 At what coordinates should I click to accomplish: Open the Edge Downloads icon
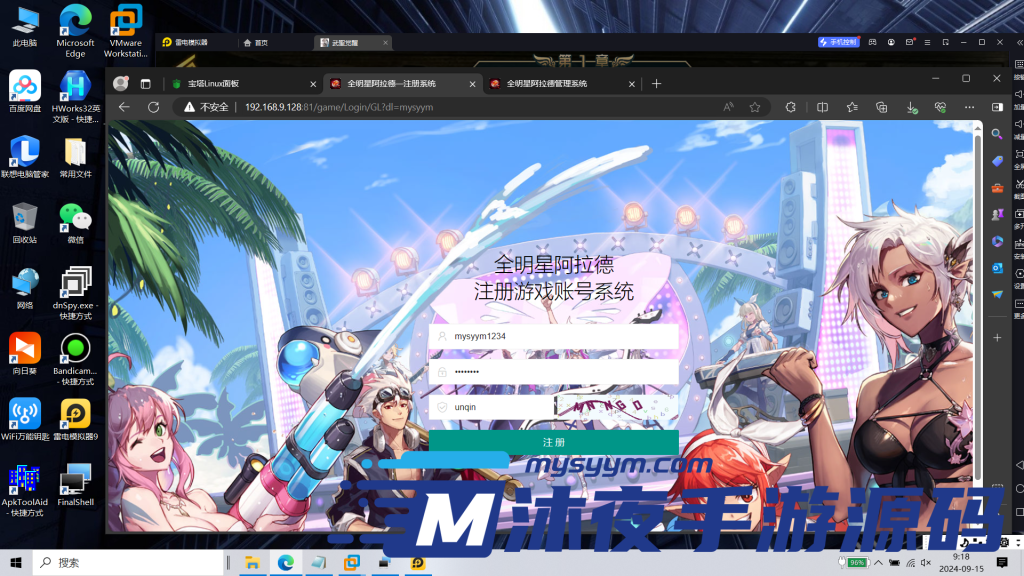[x=910, y=107]
